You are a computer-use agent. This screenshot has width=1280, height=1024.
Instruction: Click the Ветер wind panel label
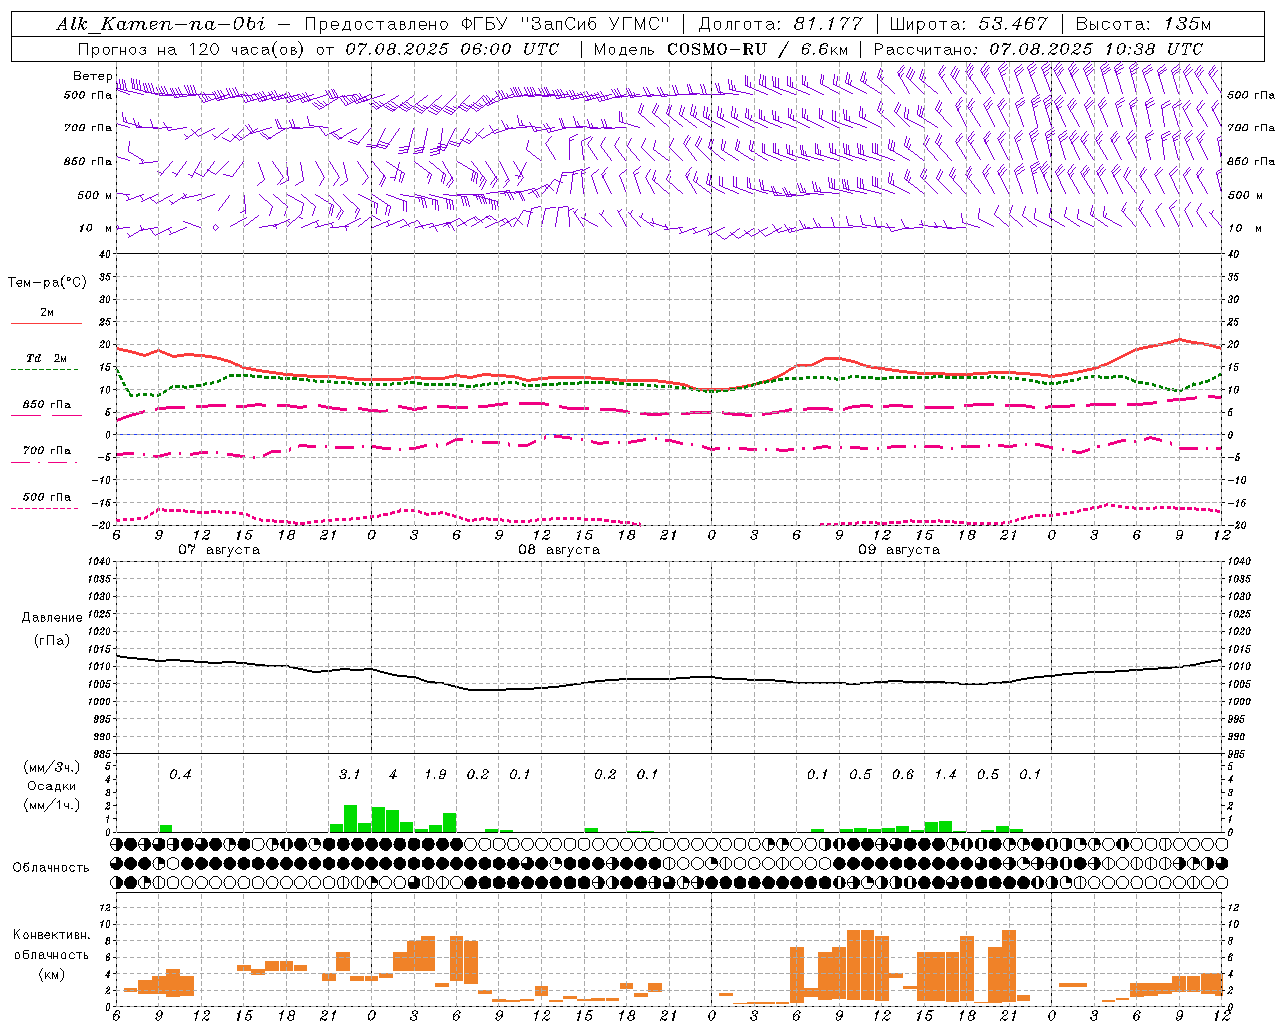tap(92, 76)
